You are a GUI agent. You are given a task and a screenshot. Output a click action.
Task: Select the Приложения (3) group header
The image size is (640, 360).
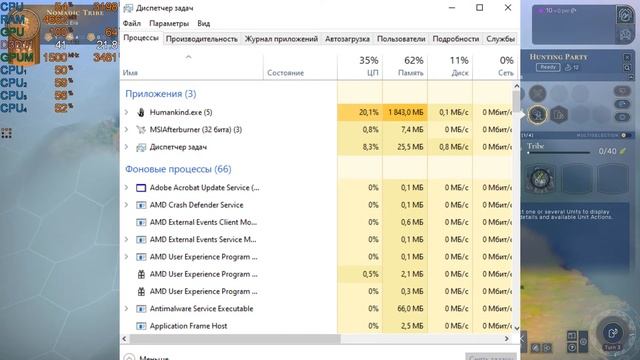[x=161, y=94]
